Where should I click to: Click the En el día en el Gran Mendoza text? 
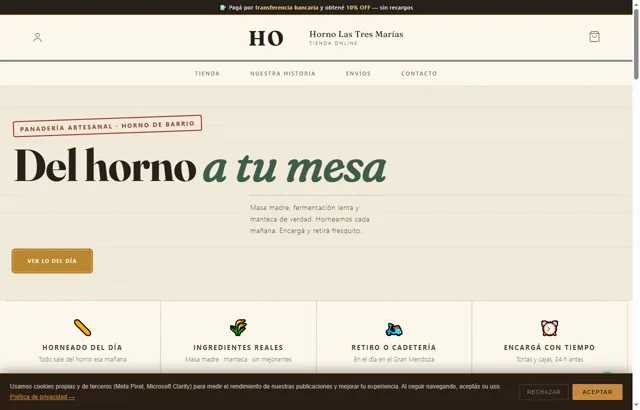tap(394, 359)
